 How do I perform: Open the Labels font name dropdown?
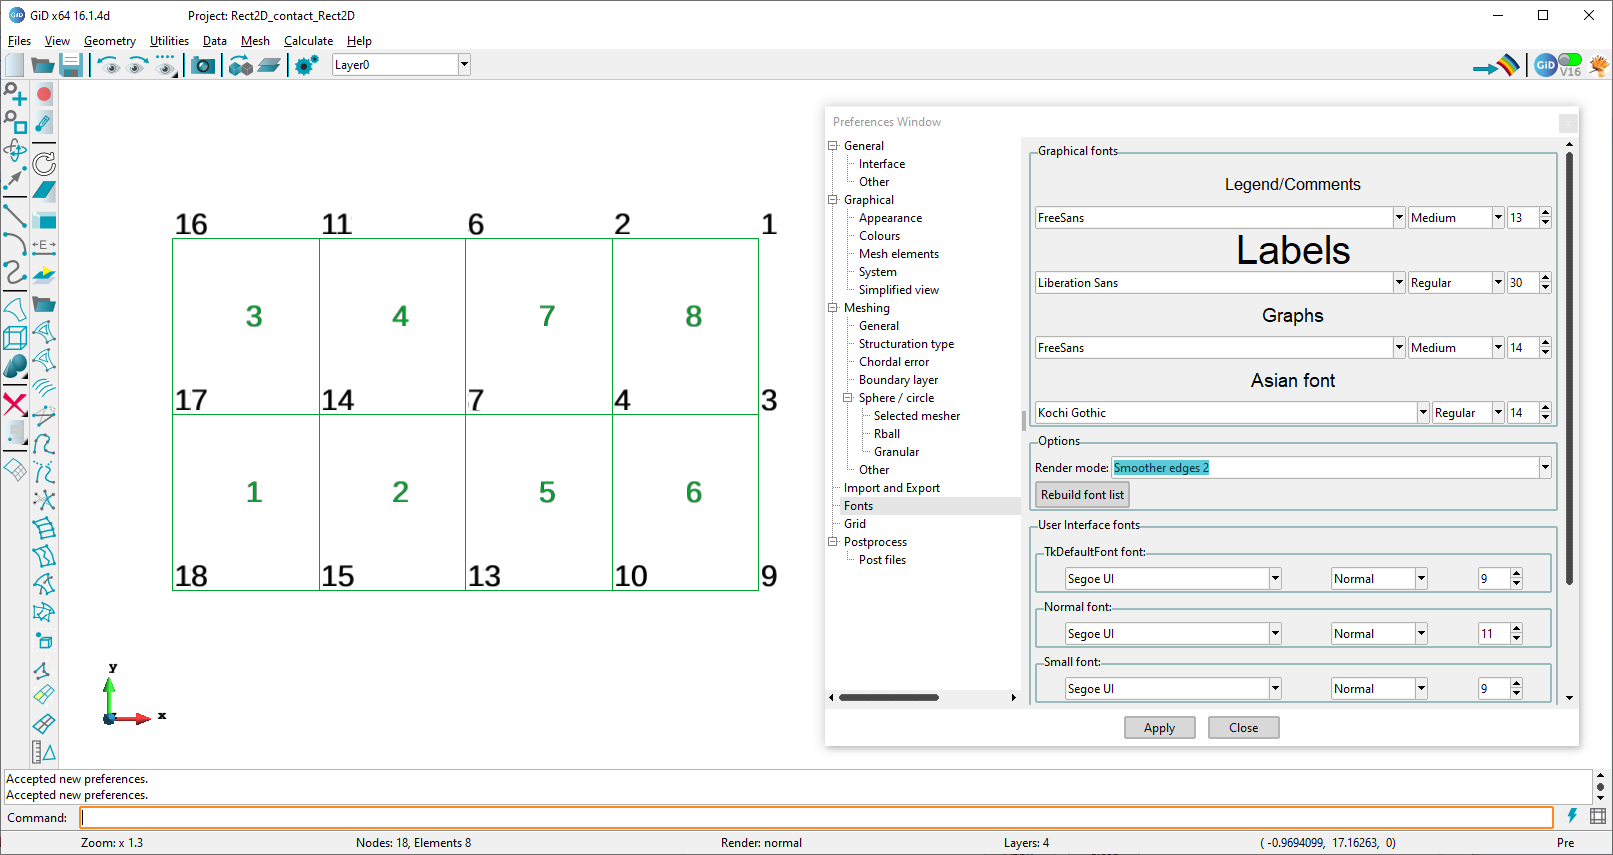pos(1398,283)
